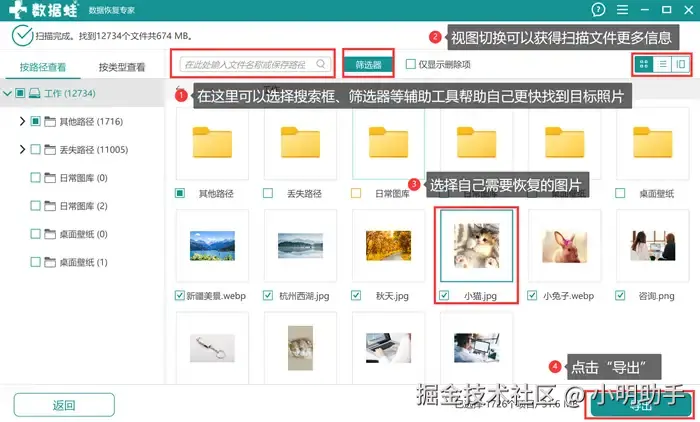Select the 丢失路径 (11005) tree row label
The width and height of the screenshot is (700, 422).
[94, 150]
